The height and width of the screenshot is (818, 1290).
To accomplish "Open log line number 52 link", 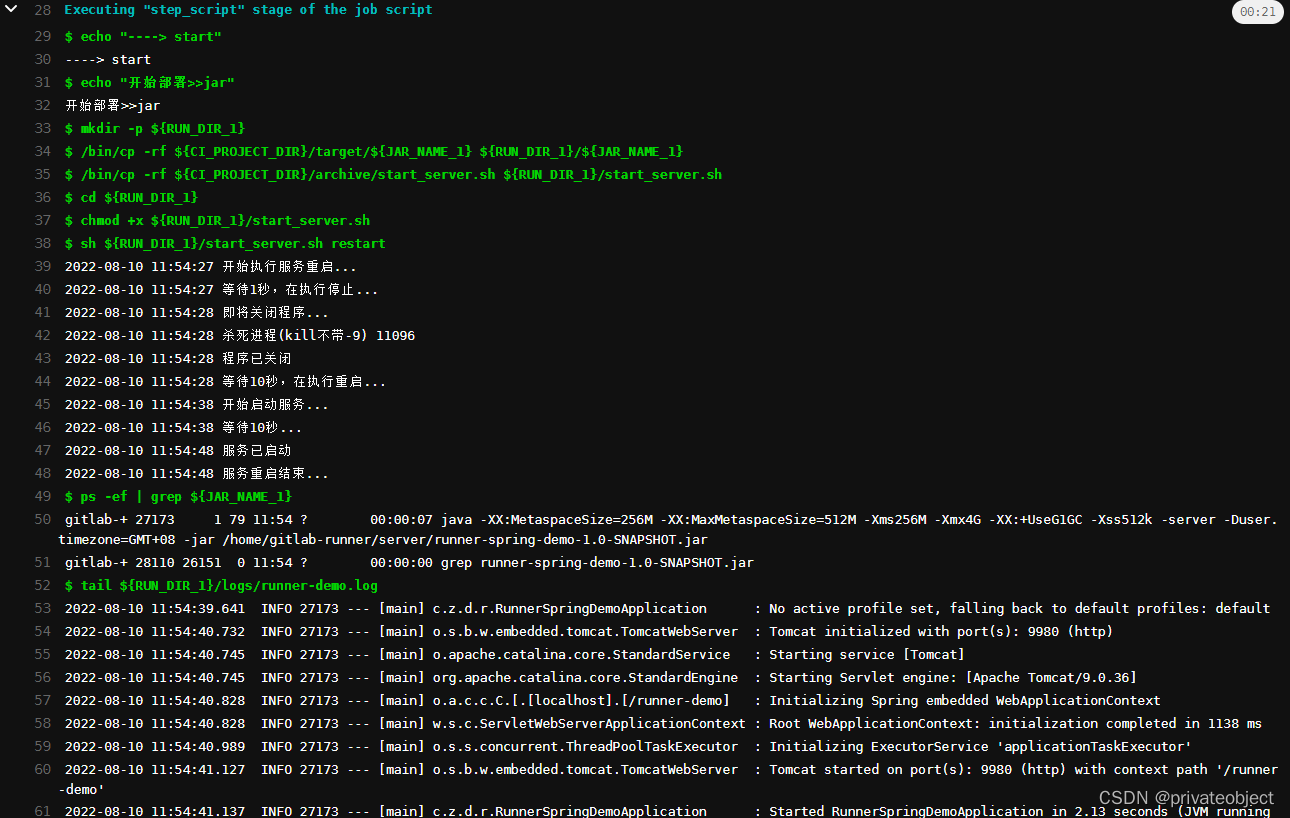I will (x=42, y=585).
